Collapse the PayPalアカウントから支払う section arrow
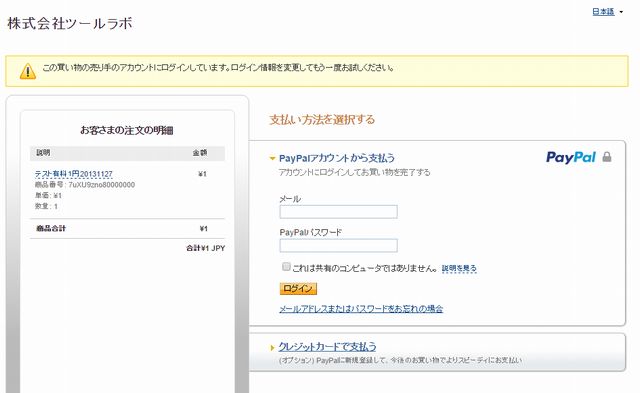This screenshot has width=640, height=393. (272, 158)
